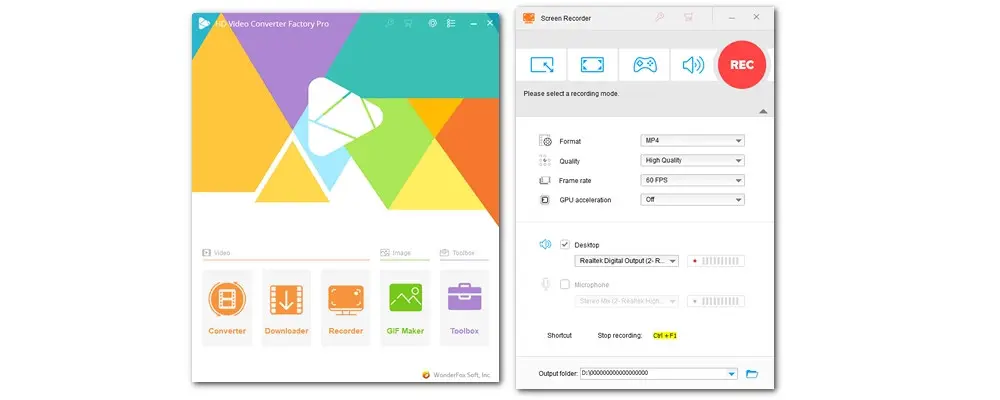Click the highlighted Ctrl + F1 shortcut
This screenshot has height=400, width=1000.
[665, 335]
